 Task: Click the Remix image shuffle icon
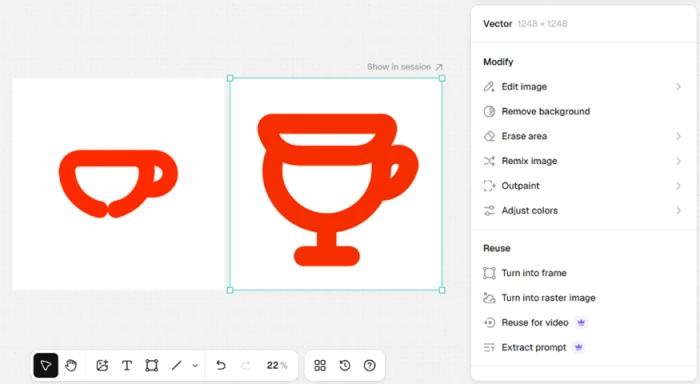[489, 161]
